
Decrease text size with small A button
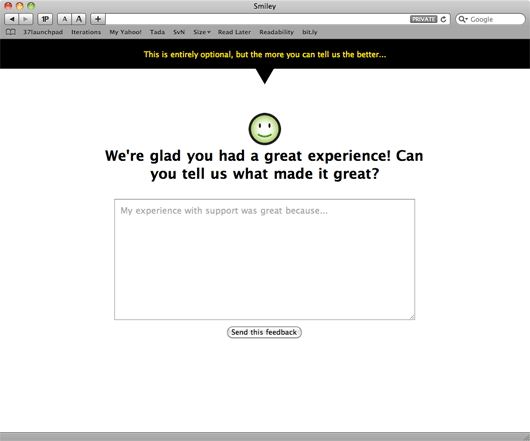pyautogui.click(x=65, y=19)
